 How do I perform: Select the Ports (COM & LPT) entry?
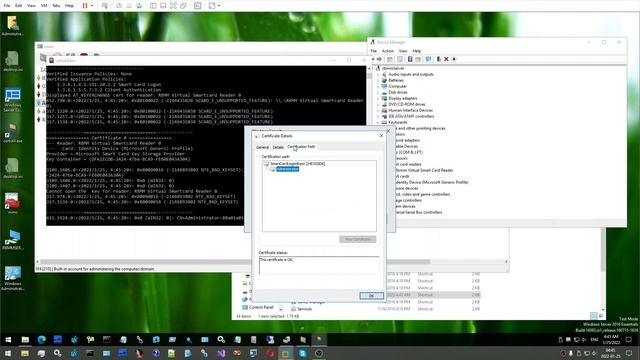click(409, 152)
